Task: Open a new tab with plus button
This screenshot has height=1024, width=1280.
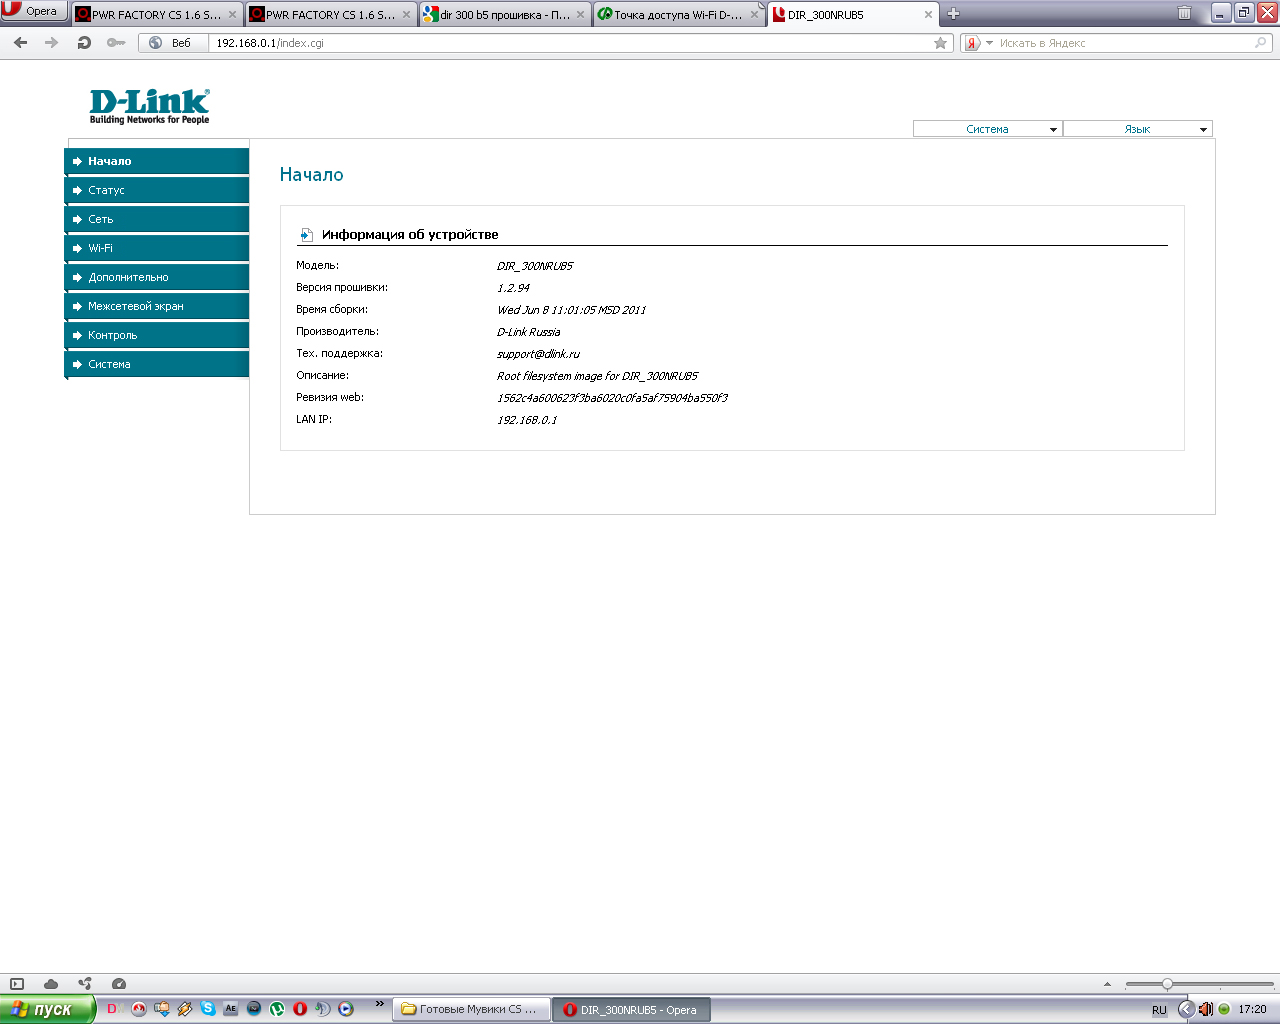Action: click(953, 14)
